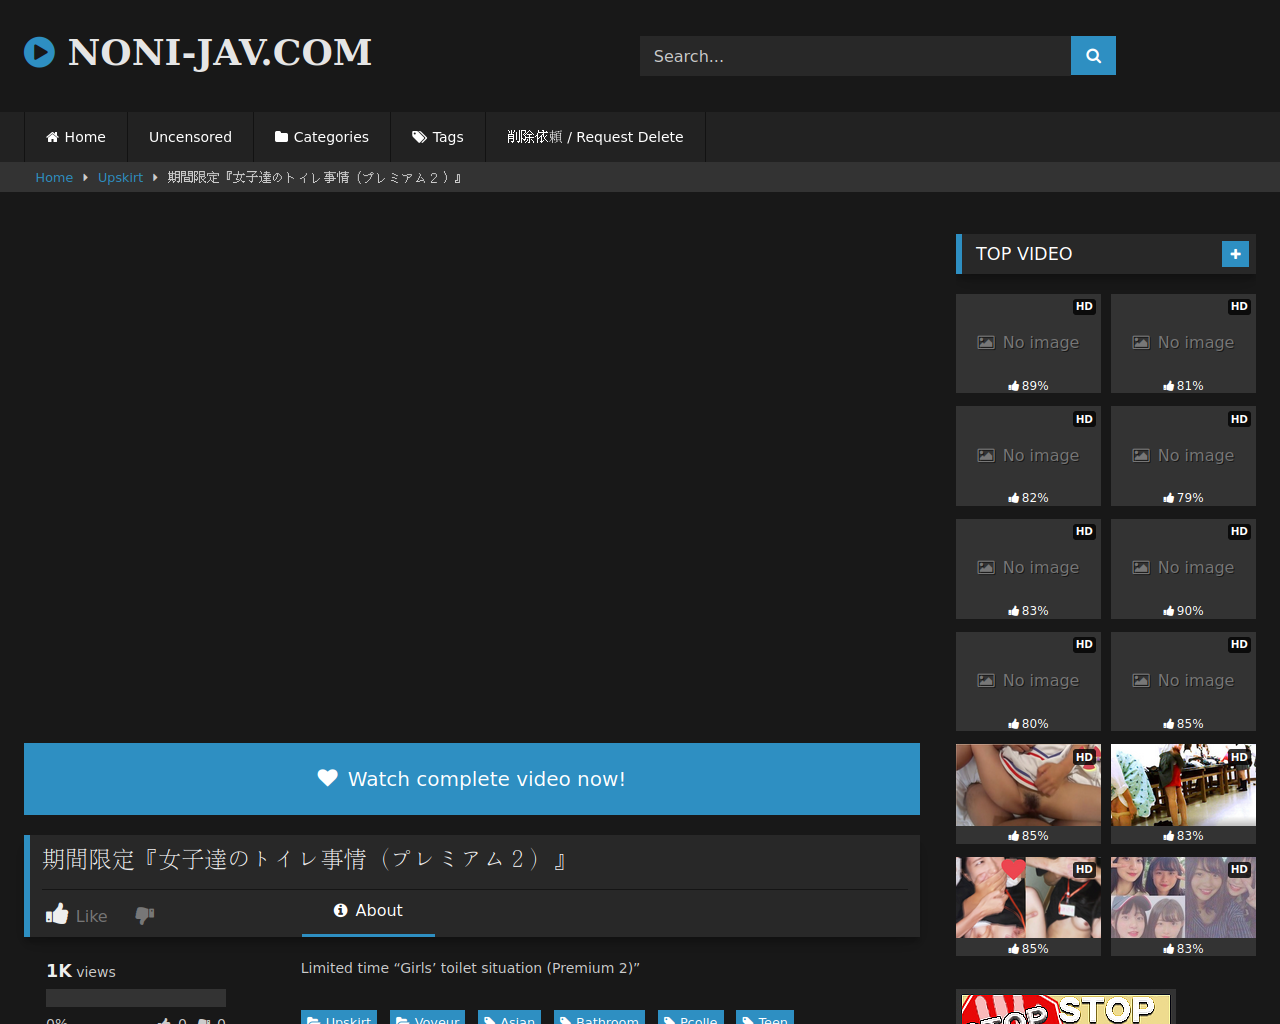Click the plus icon beside TOP VIDEO
The image size is (1280, 1024).
point(1235,254)
